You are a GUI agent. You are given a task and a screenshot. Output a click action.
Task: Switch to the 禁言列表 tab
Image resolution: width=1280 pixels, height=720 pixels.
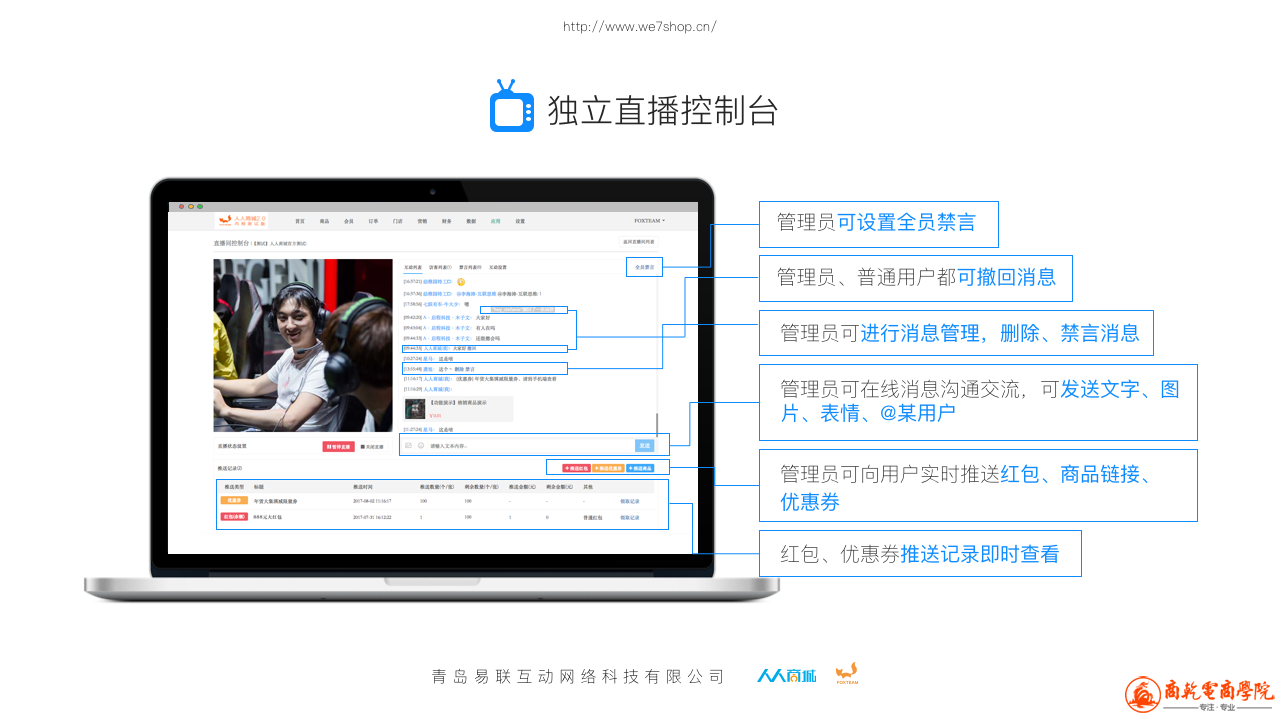click(470, 268)
